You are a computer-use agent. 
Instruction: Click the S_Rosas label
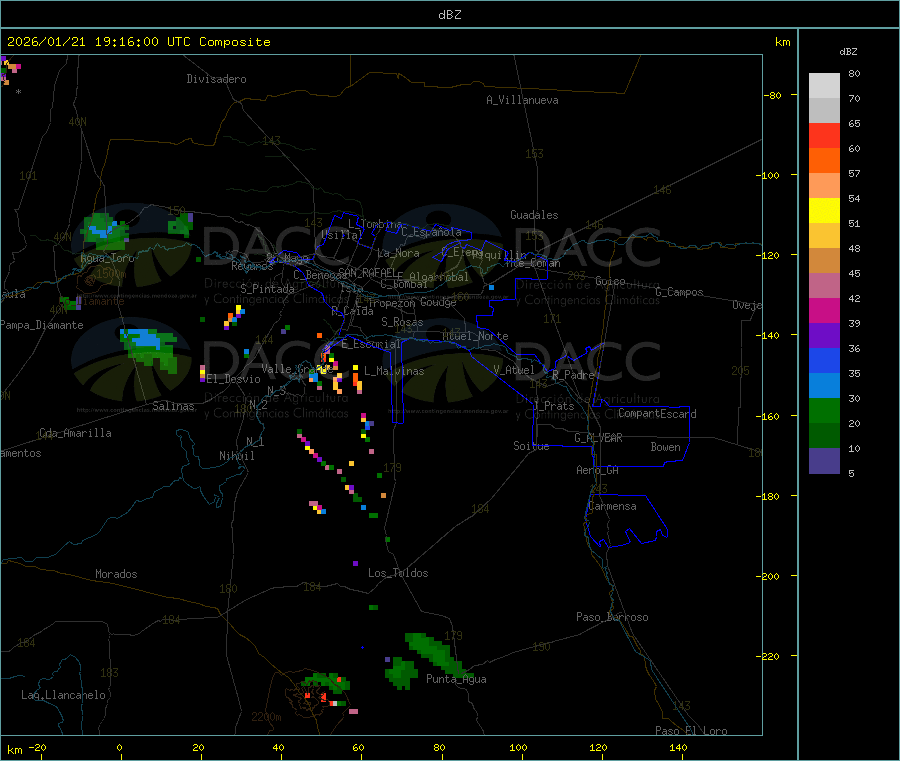point(402,322)
